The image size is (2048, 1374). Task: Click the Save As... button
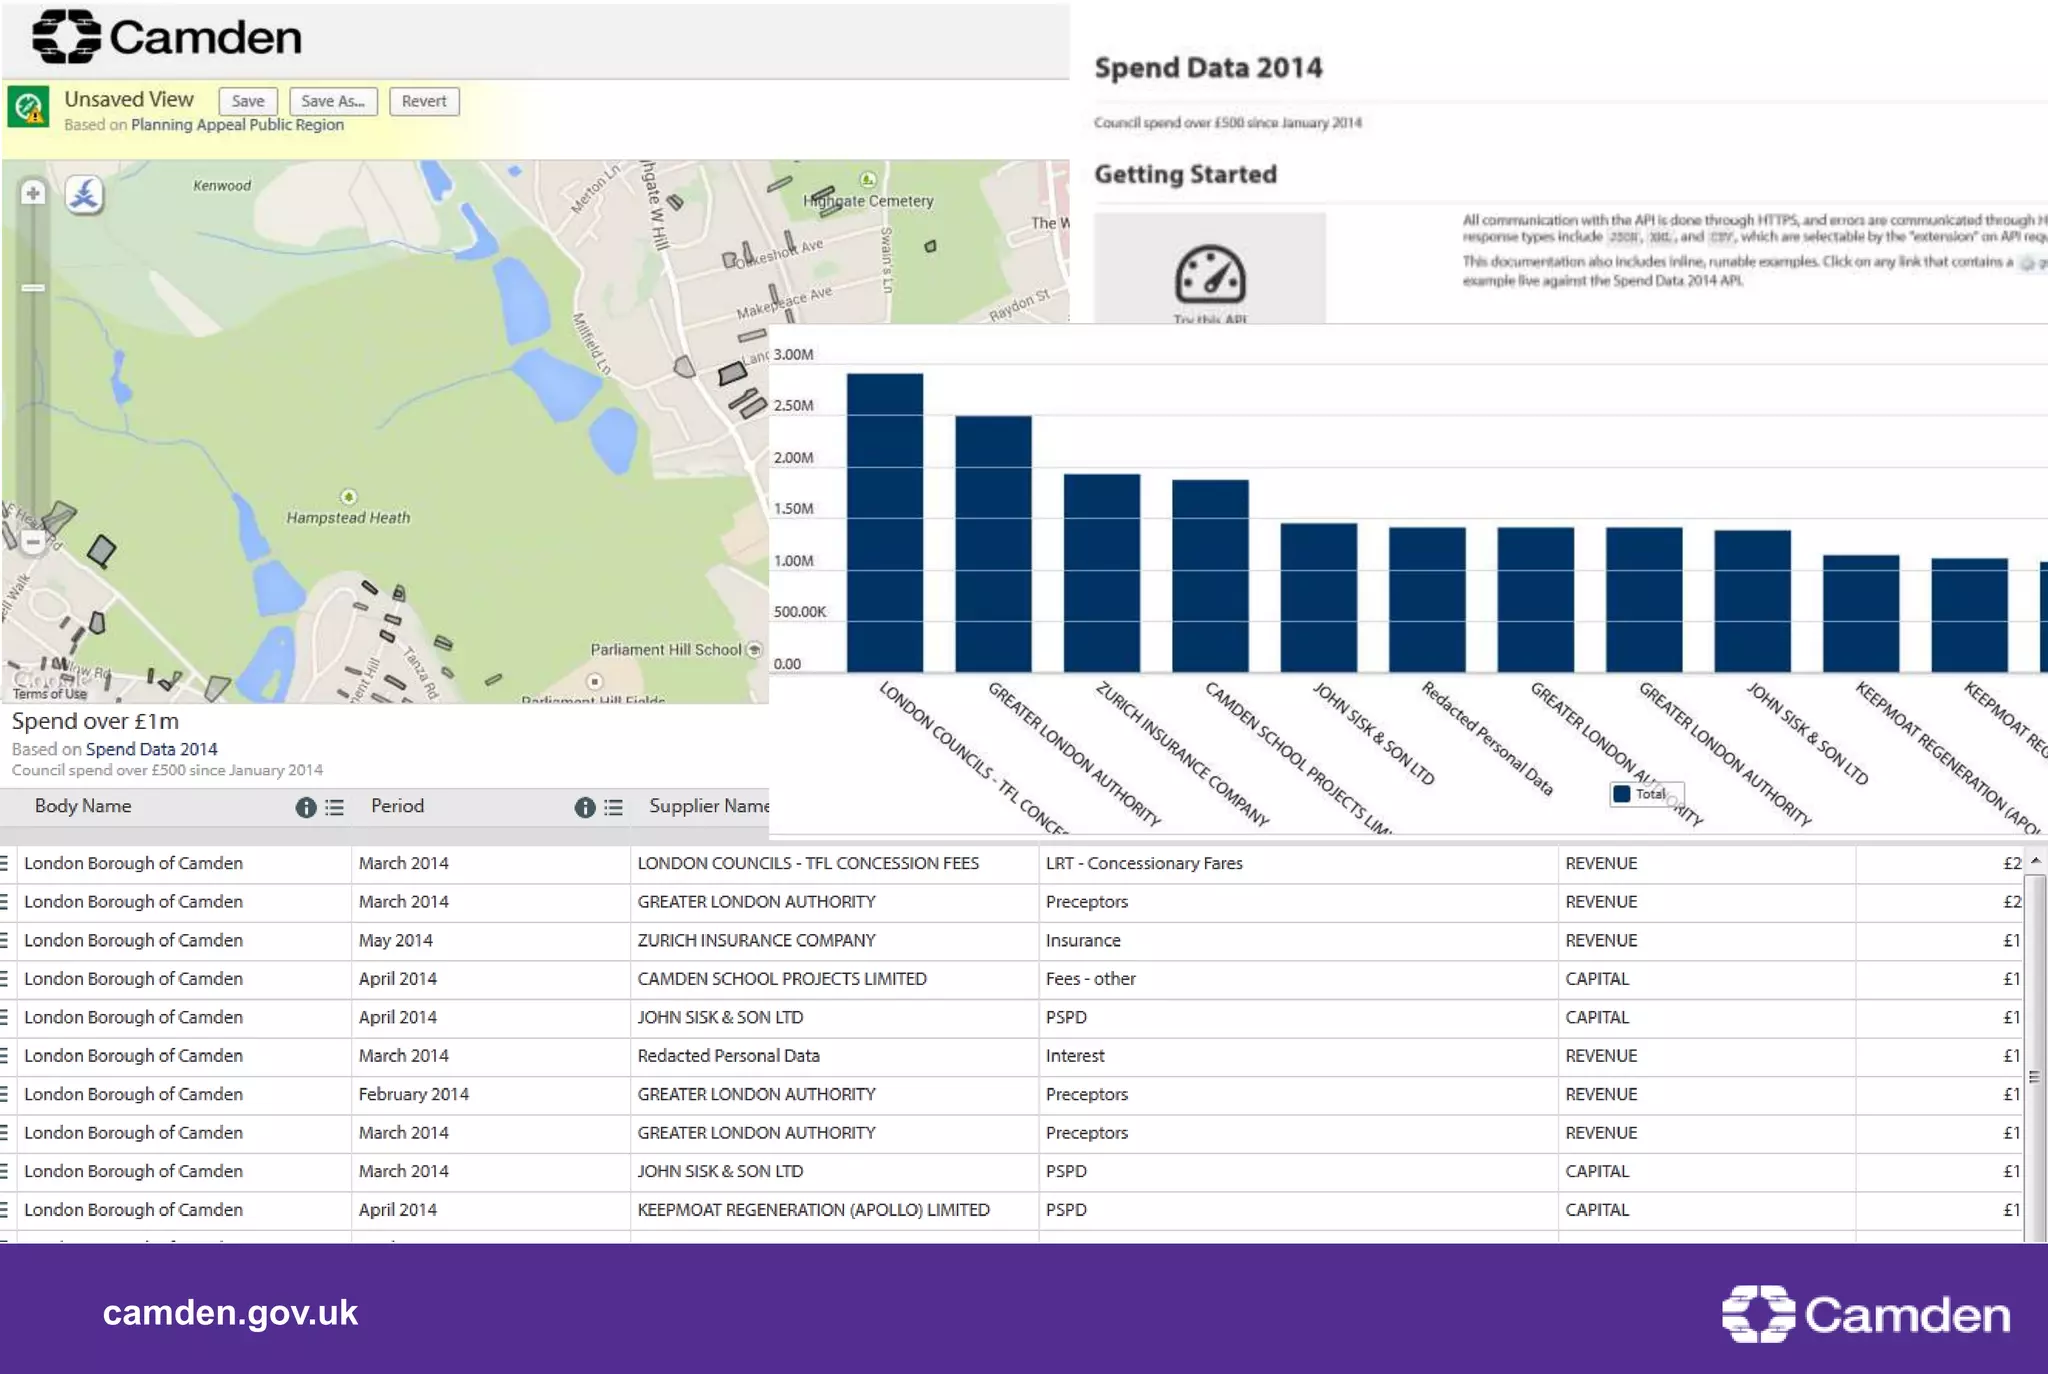pos(333,101)
